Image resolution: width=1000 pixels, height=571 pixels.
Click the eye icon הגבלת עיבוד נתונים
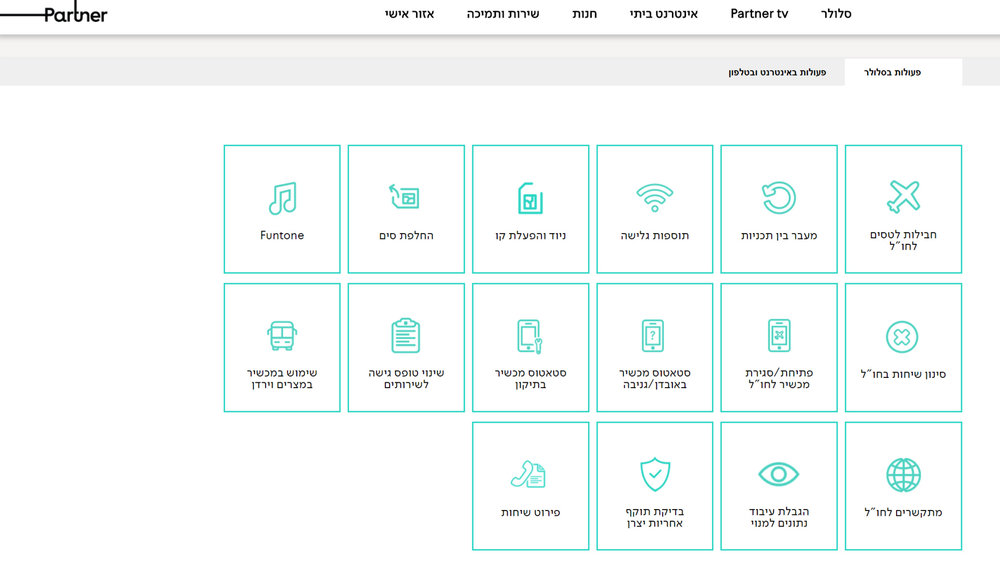(778, 474)
